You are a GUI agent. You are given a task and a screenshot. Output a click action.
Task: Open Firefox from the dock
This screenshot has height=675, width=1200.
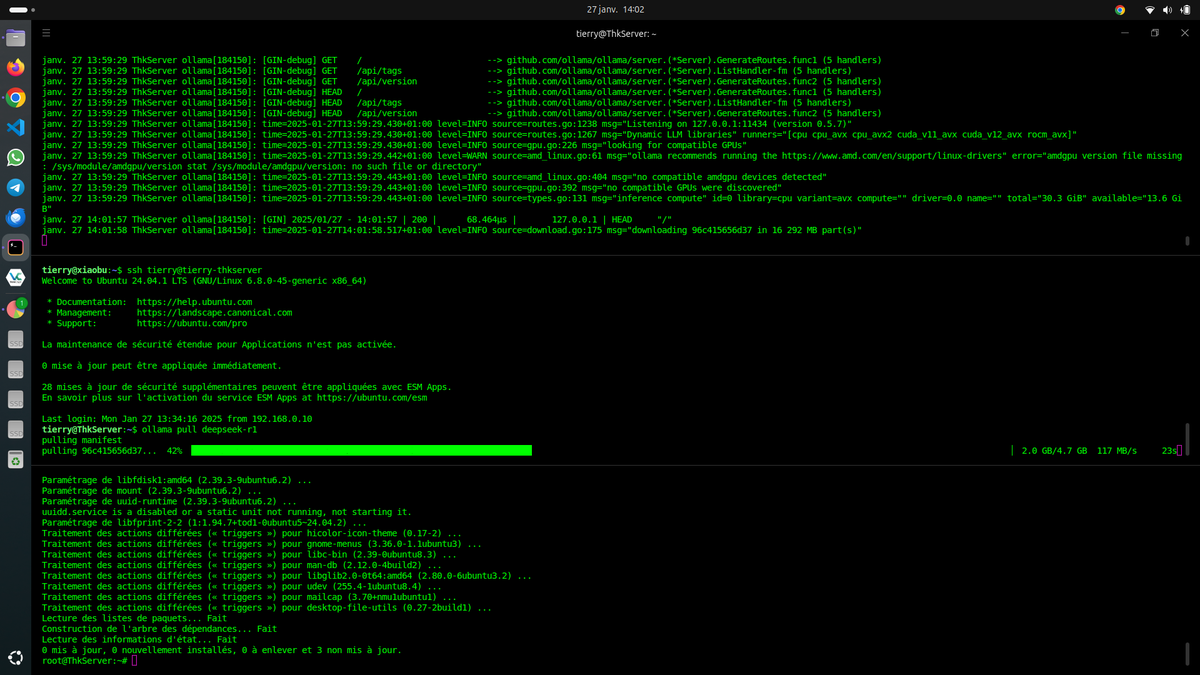click(14, 68)
